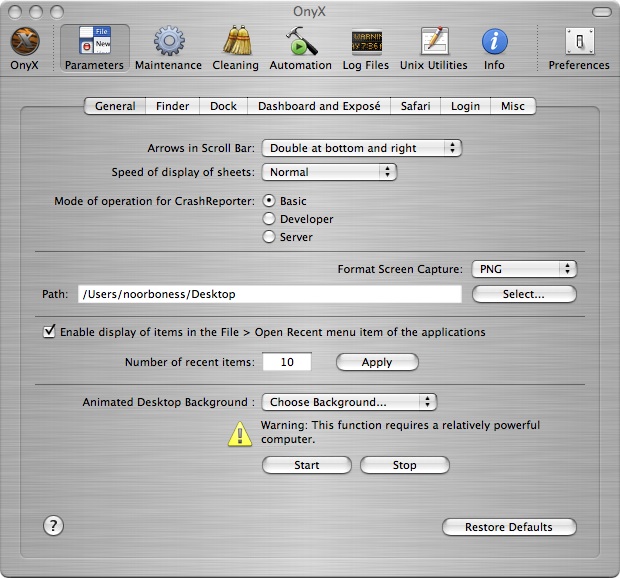The width and height of the screenshot is (620, 578).
Task: Click the 'Animated Desktop Background :' label
Action: 169,402
